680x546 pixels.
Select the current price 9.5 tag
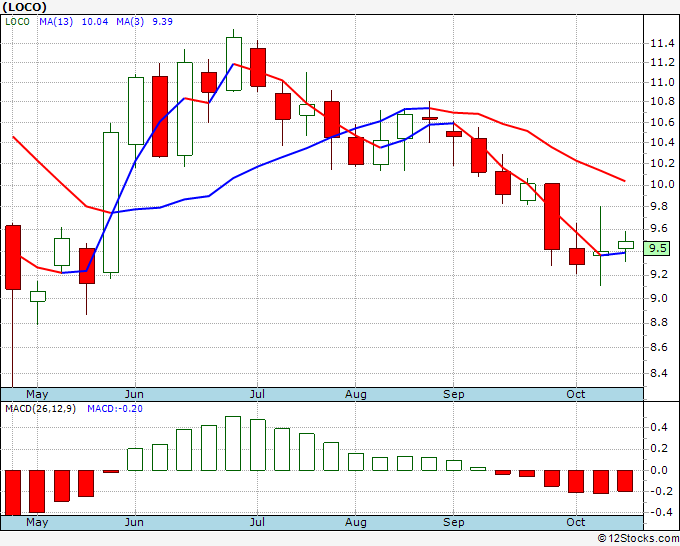pos(657,248)
